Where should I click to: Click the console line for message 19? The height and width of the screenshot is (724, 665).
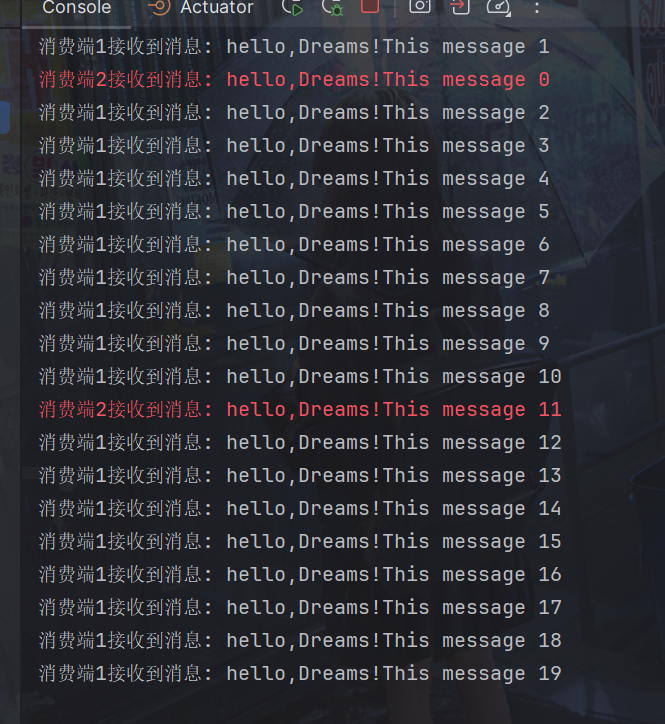coord(300,674)
